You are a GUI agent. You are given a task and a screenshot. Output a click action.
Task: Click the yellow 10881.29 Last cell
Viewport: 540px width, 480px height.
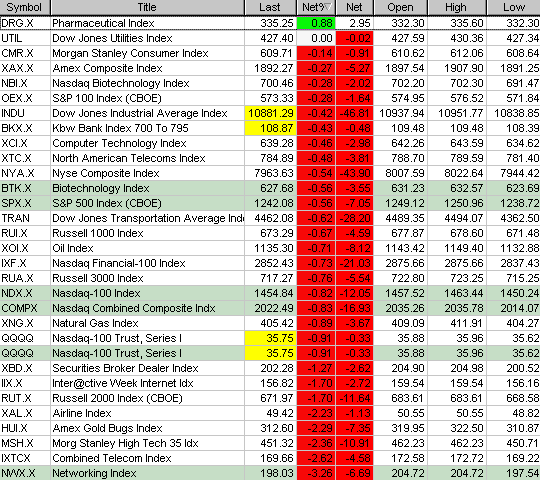point(271,113)
